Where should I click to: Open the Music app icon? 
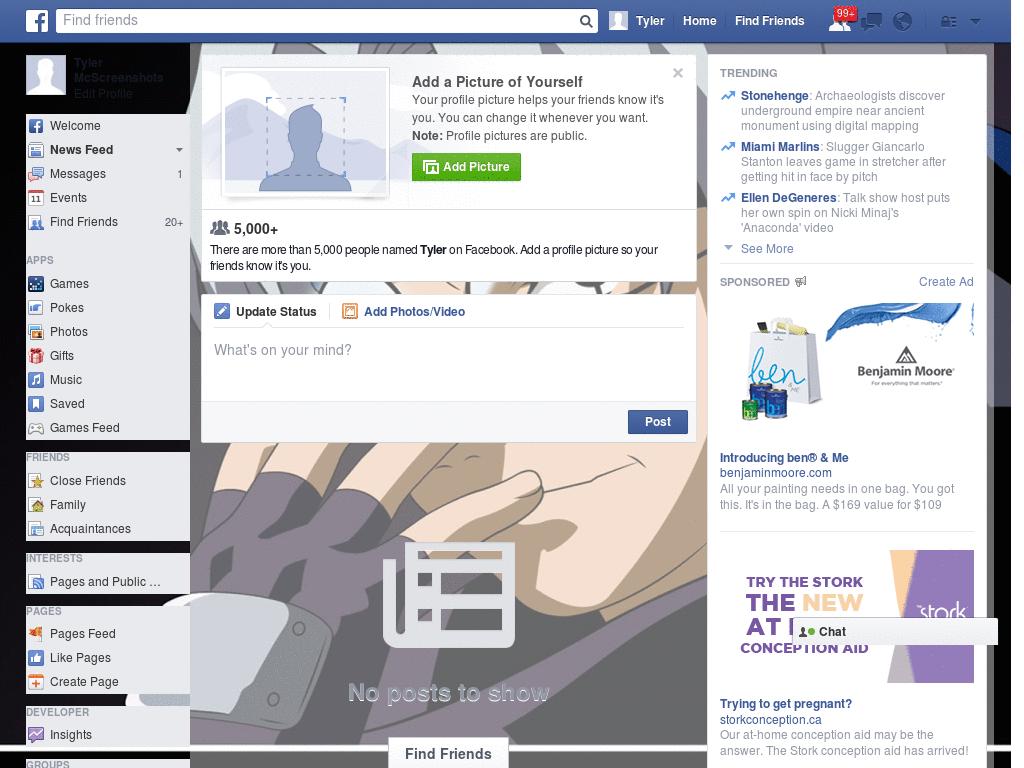coord(36,380)
